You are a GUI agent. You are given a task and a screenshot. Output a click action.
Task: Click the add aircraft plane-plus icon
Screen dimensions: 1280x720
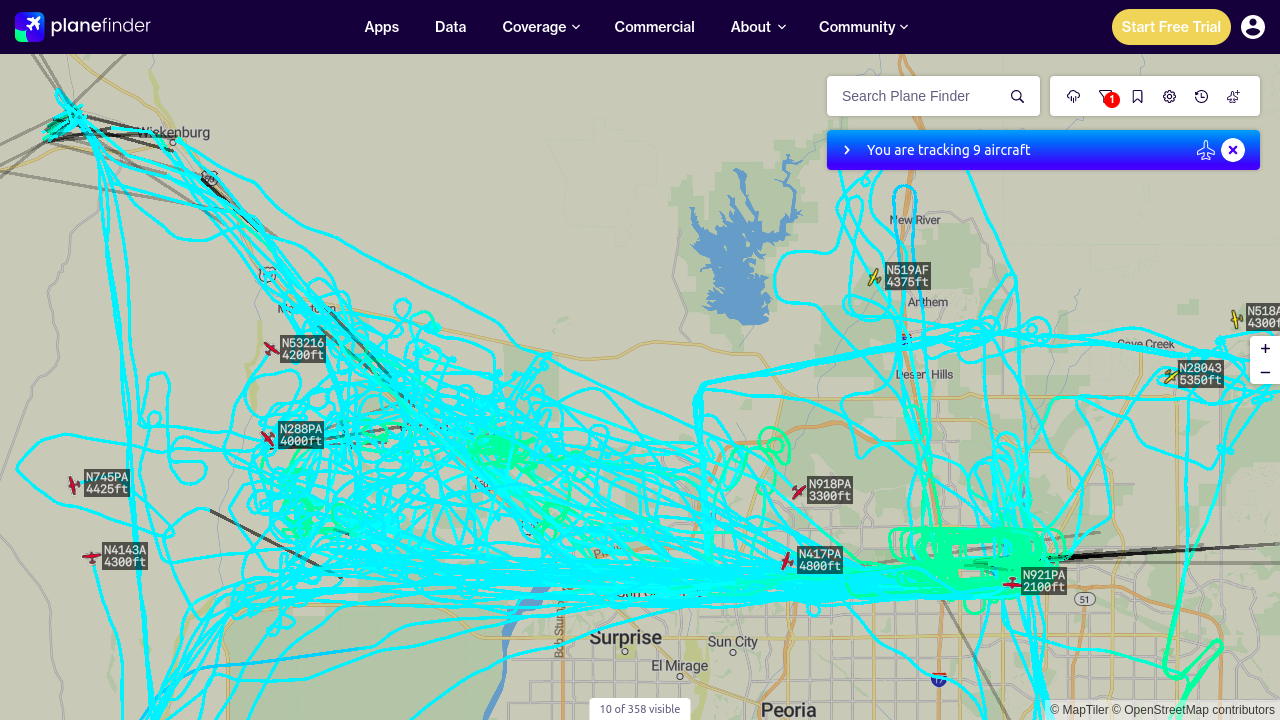[1234, 96]
